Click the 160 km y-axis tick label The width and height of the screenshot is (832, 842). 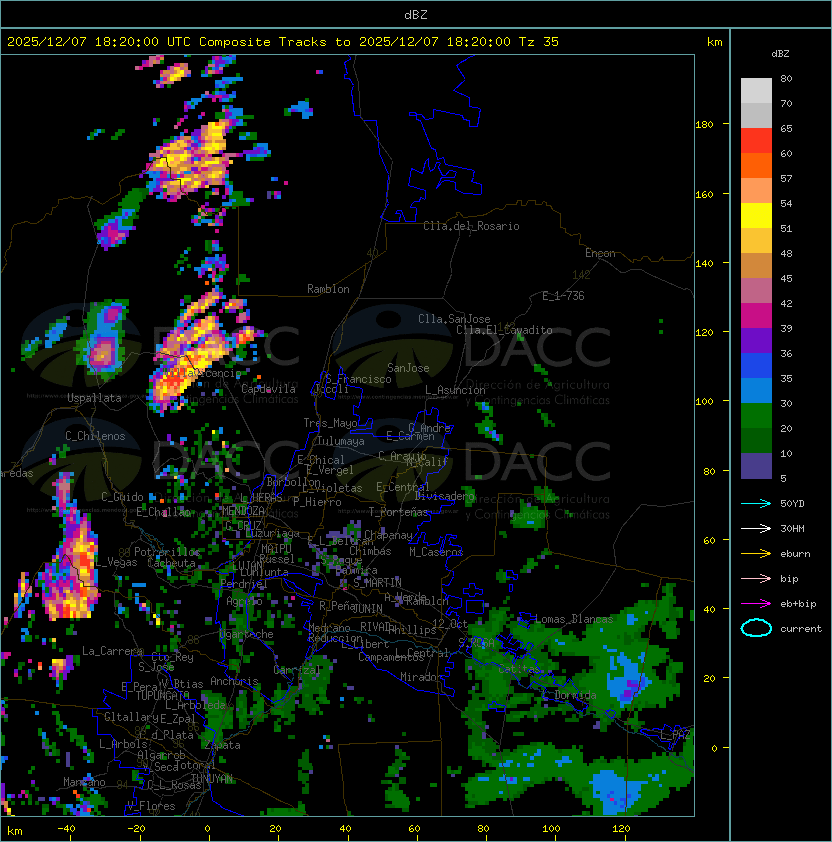(704, 194)
